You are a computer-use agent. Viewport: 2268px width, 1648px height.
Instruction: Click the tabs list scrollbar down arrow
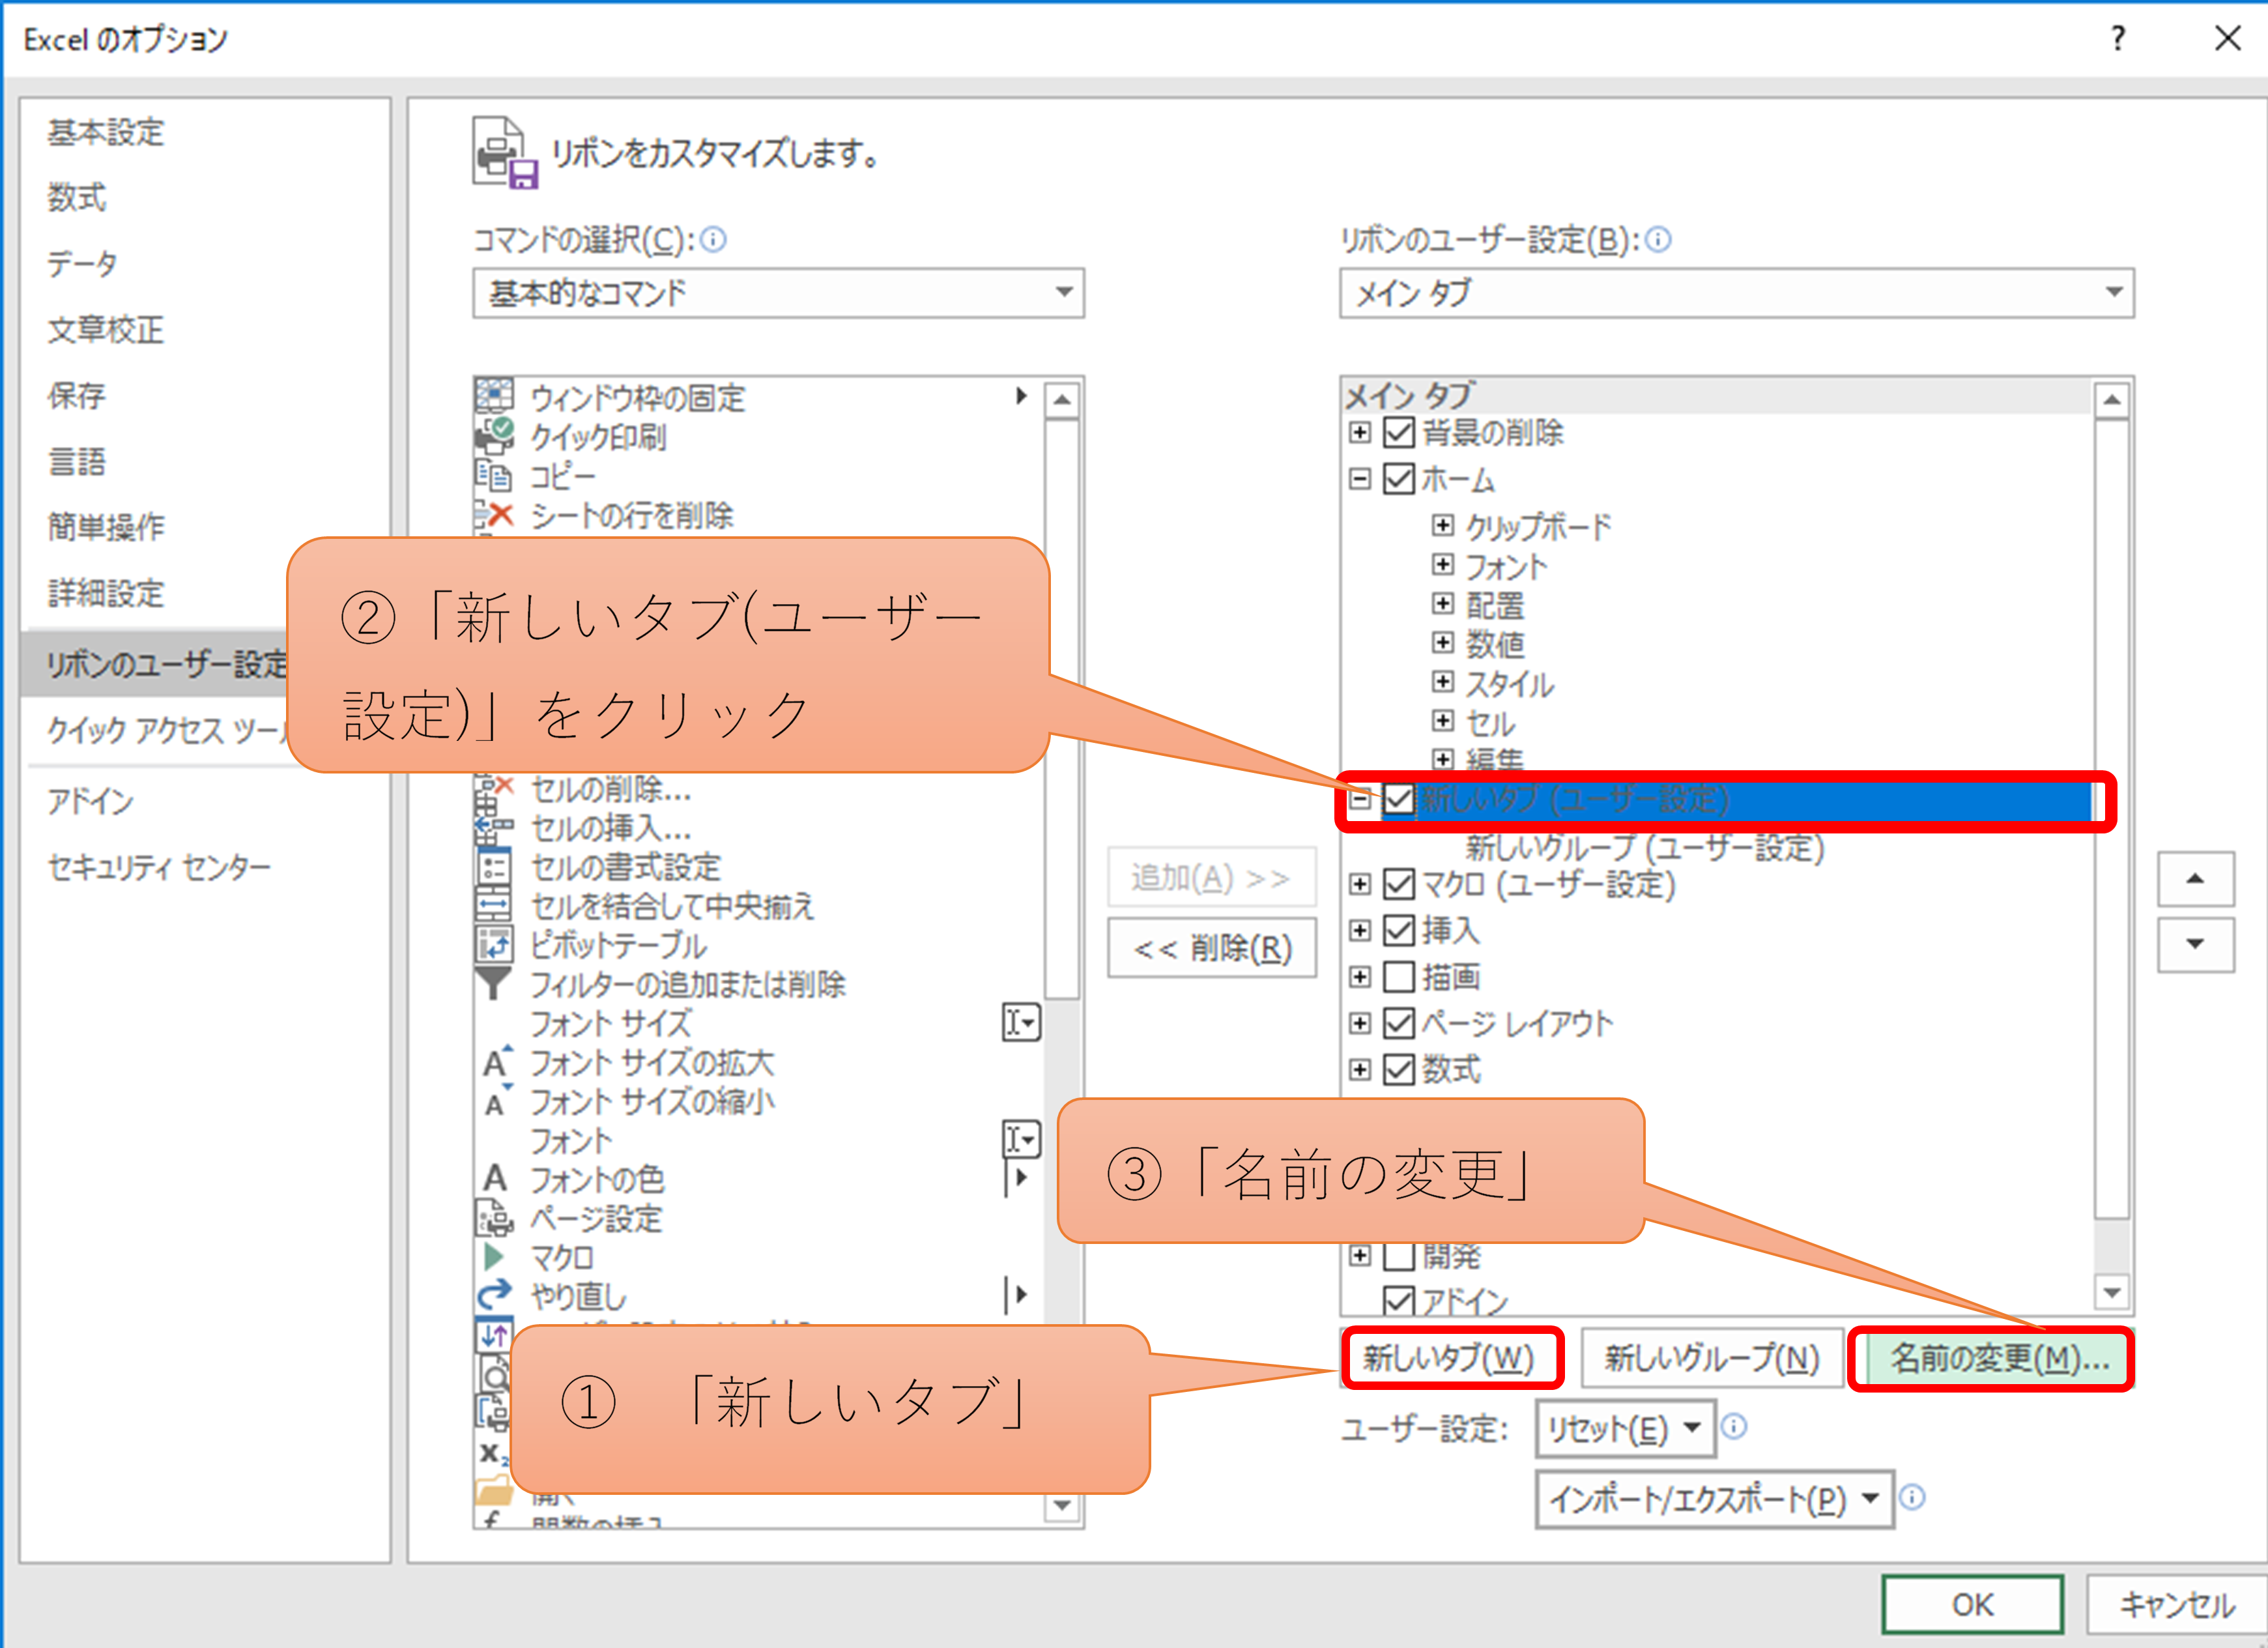(2111, 1292)
